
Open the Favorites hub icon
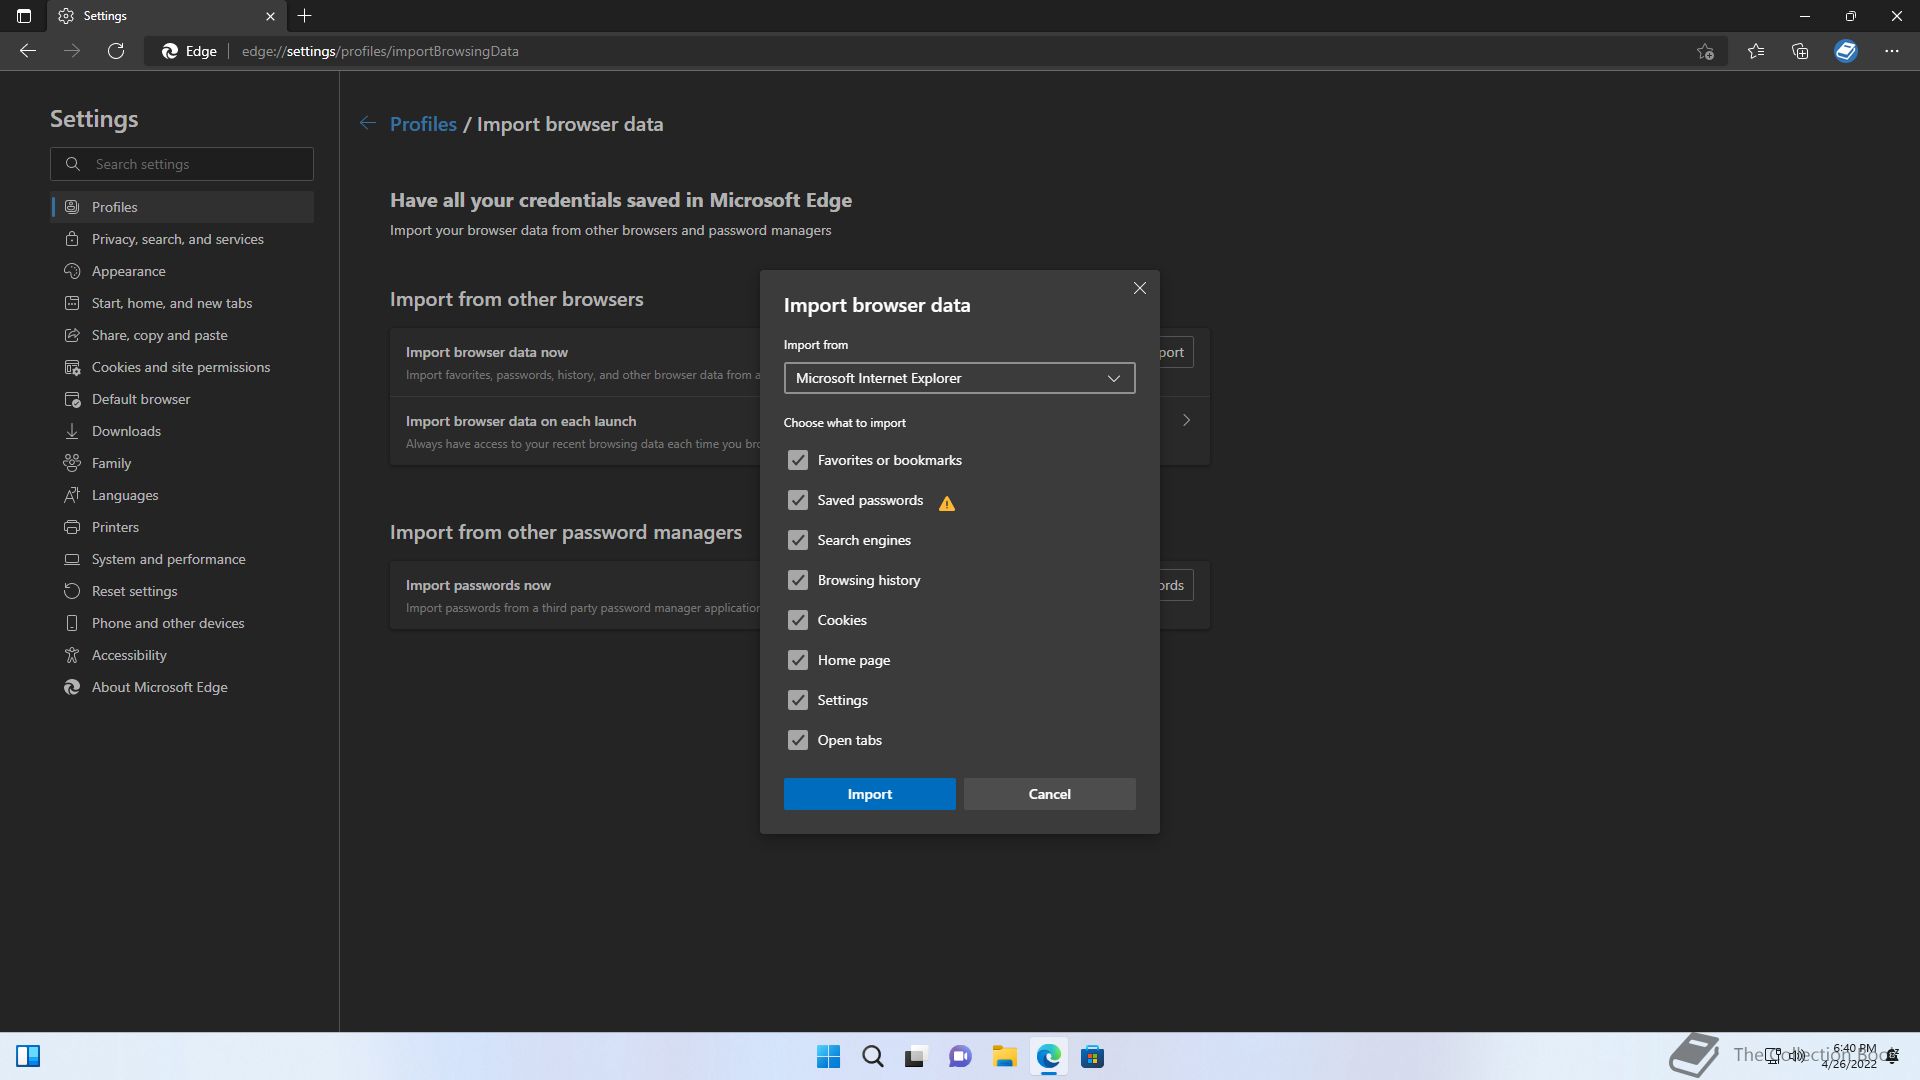pos(1756,51)
